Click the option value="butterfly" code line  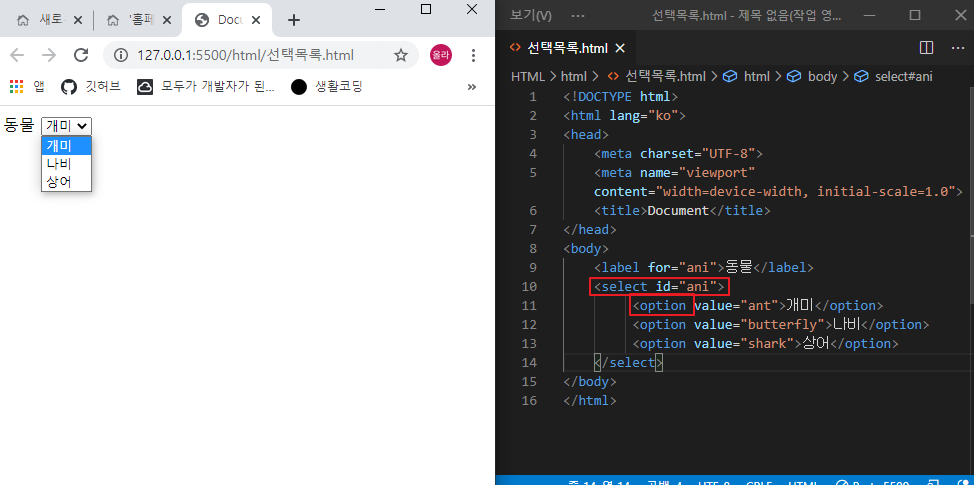(x=781, y=324)
